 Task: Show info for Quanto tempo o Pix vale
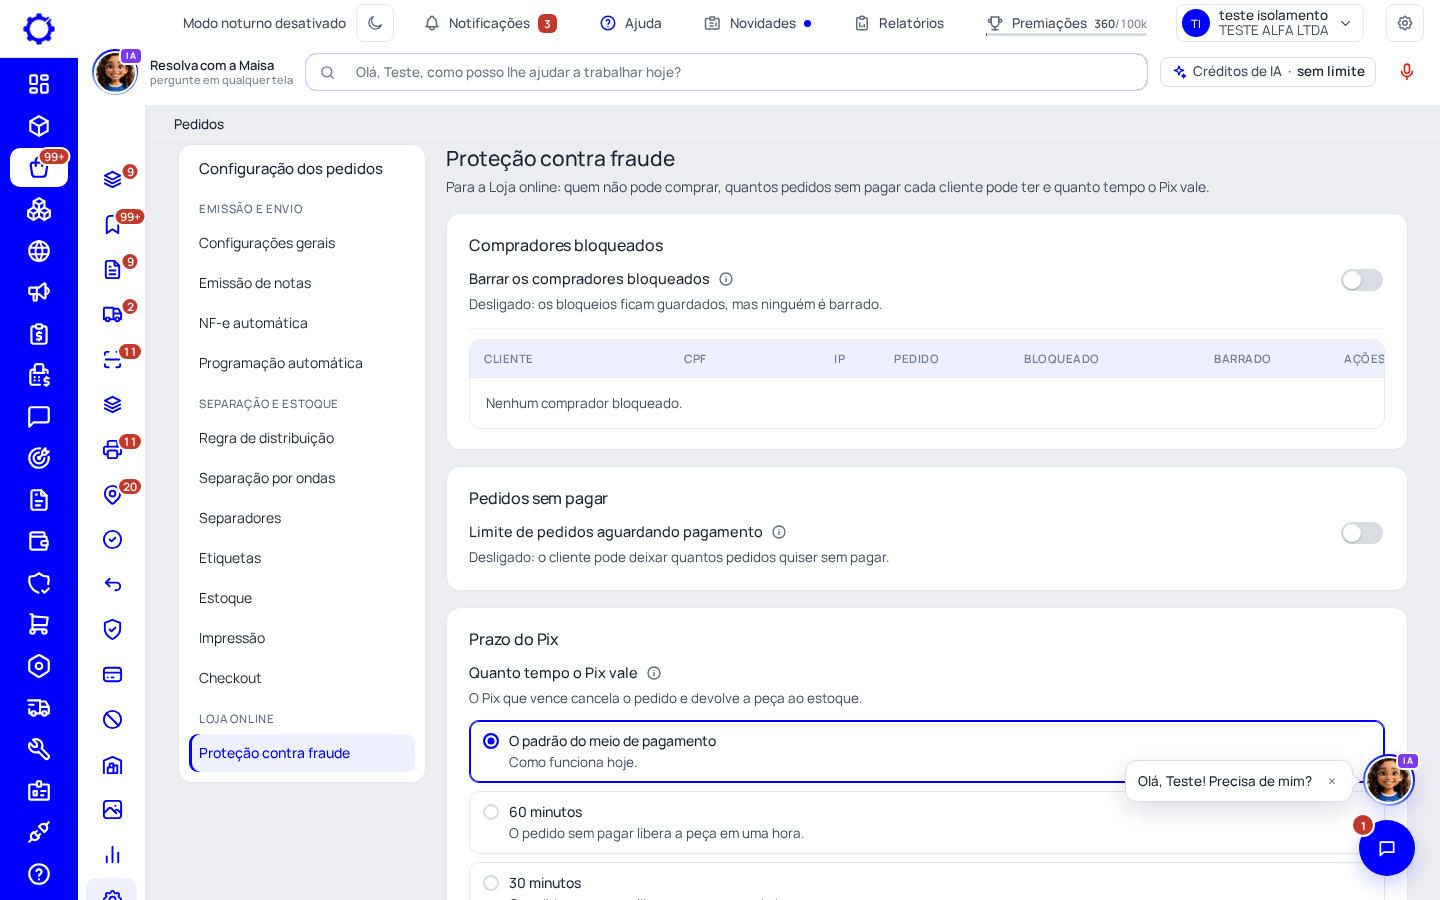point(654,673)
